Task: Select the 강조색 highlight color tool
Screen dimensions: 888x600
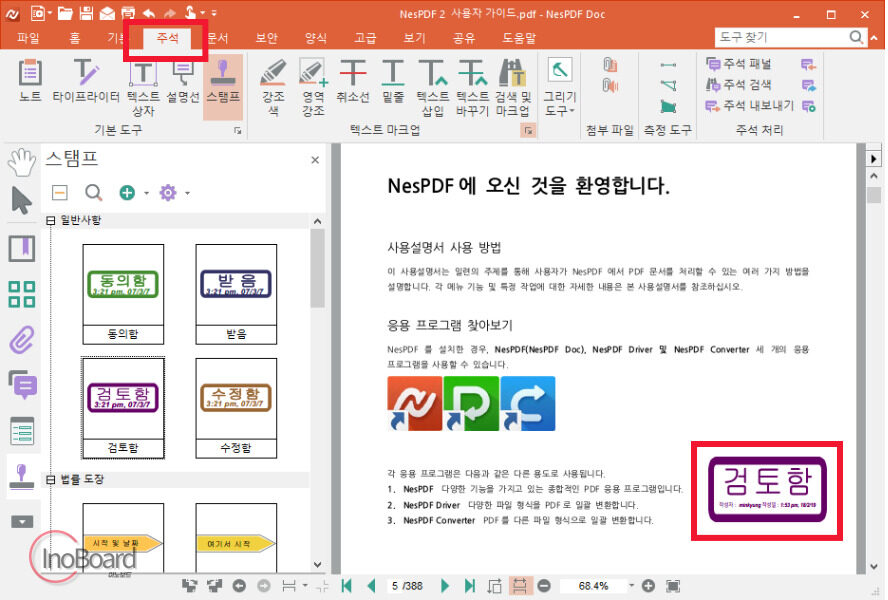Action: 273,88
